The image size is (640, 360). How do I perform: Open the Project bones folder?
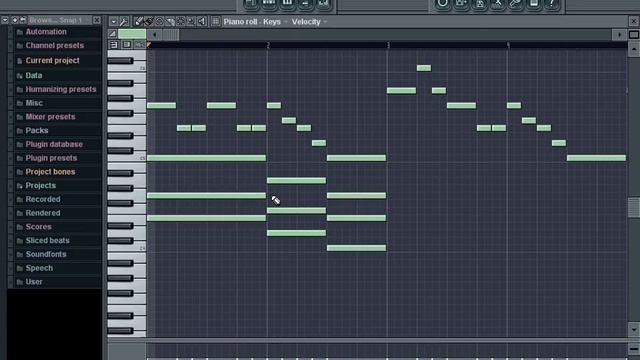click(50, 172)
